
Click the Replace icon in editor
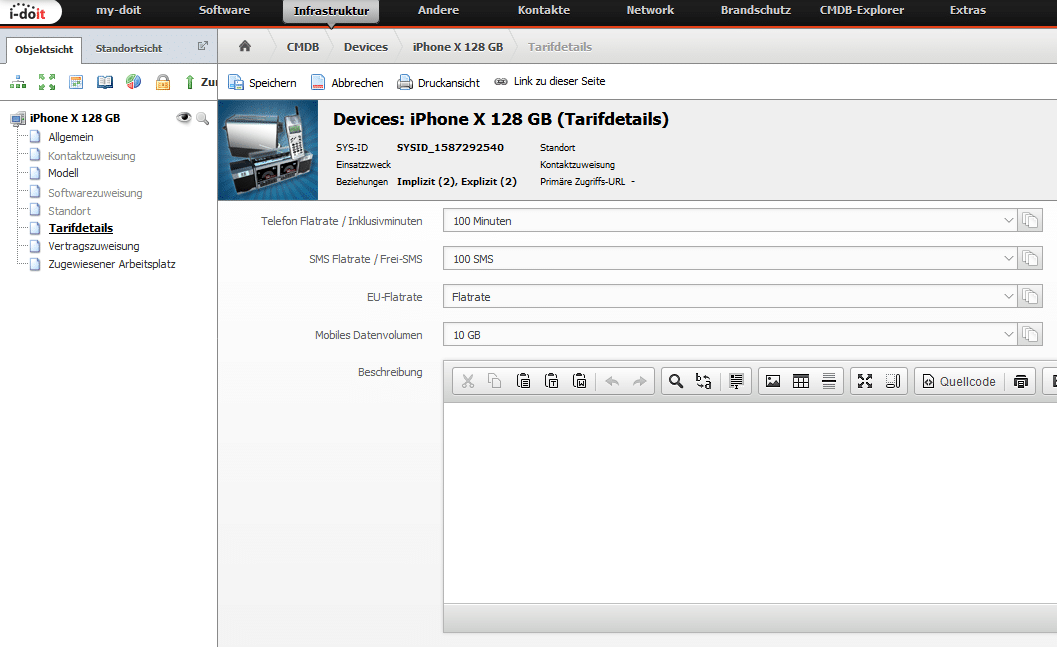tap(704, 381)
